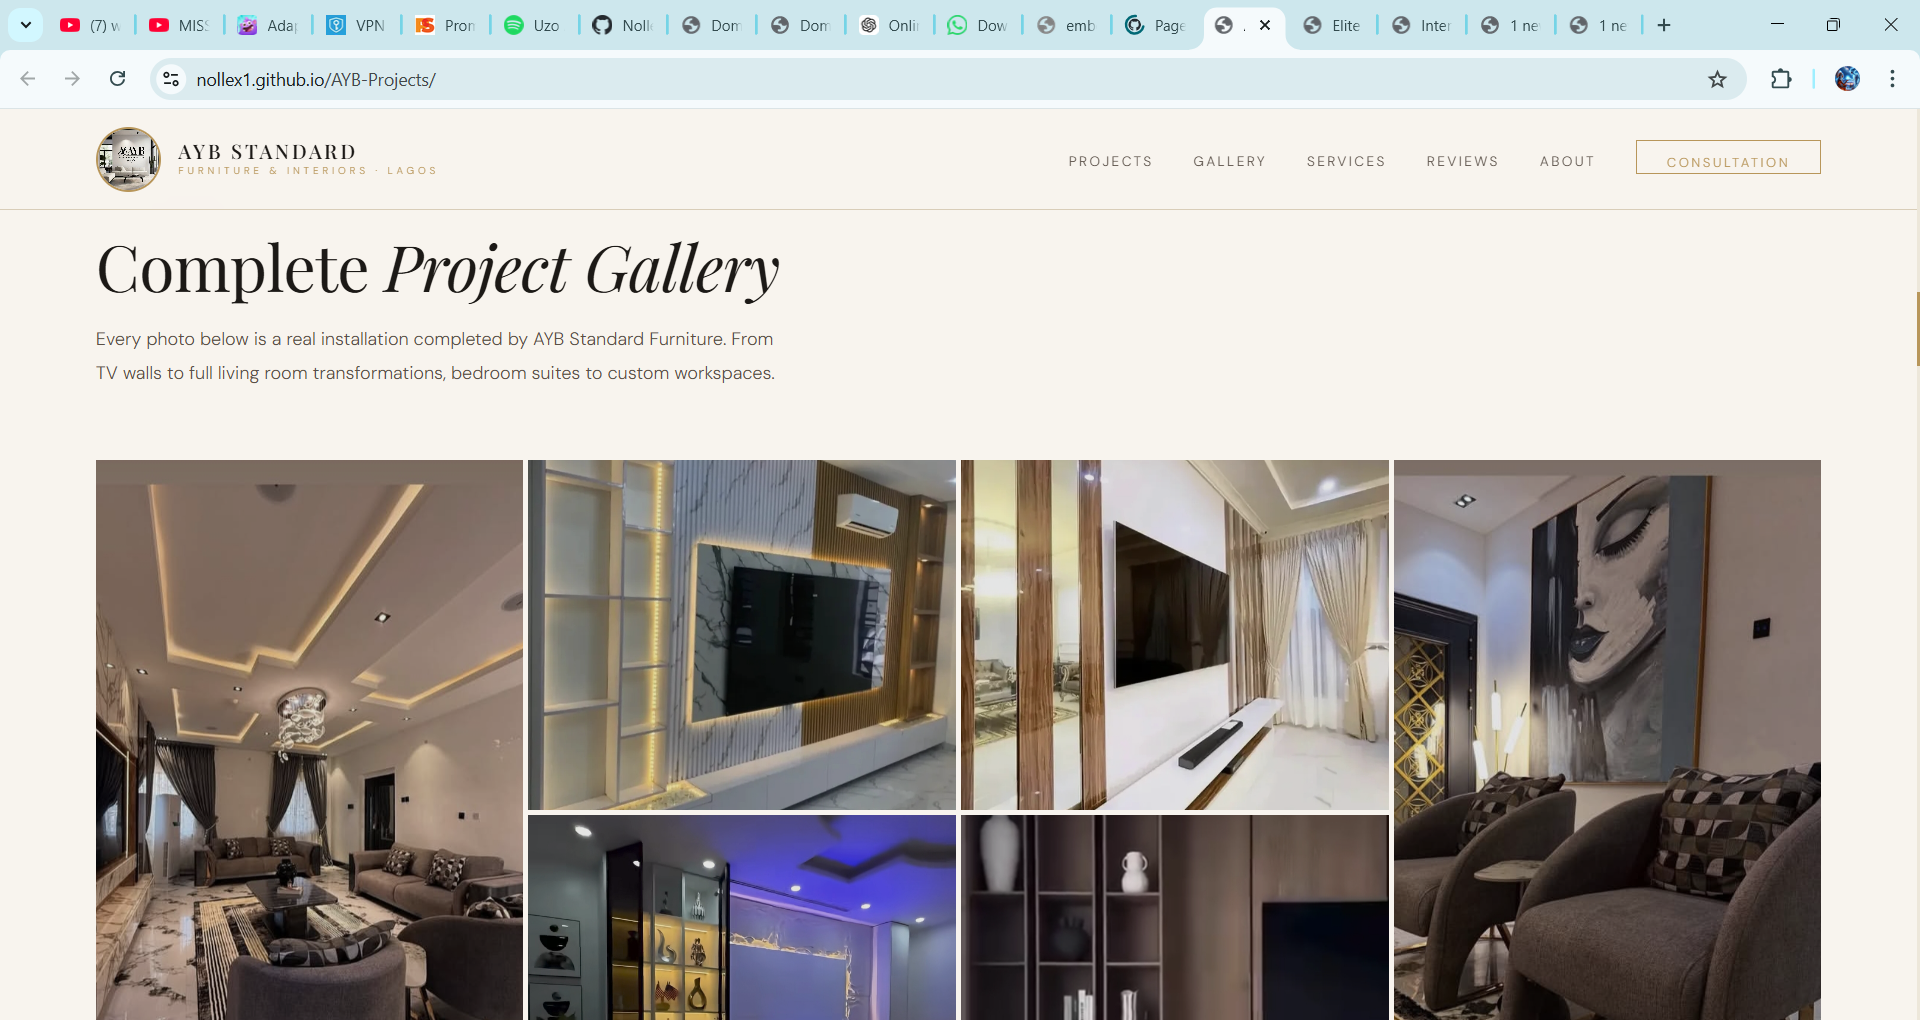Bookmark this page with the star

point(1717,79)
